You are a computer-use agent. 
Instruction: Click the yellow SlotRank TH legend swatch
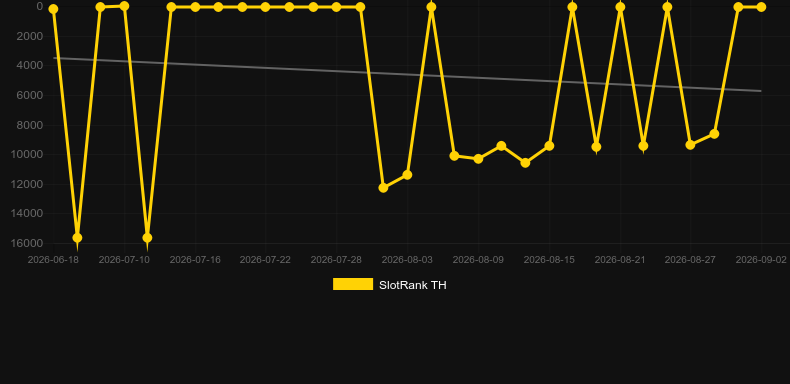(x=353, y=284)
